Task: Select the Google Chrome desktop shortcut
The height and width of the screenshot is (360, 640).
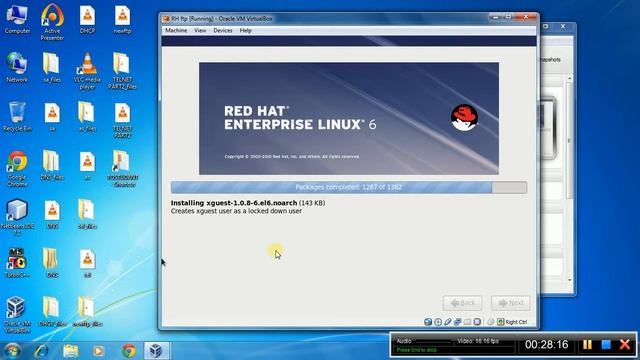Action: 17,169
